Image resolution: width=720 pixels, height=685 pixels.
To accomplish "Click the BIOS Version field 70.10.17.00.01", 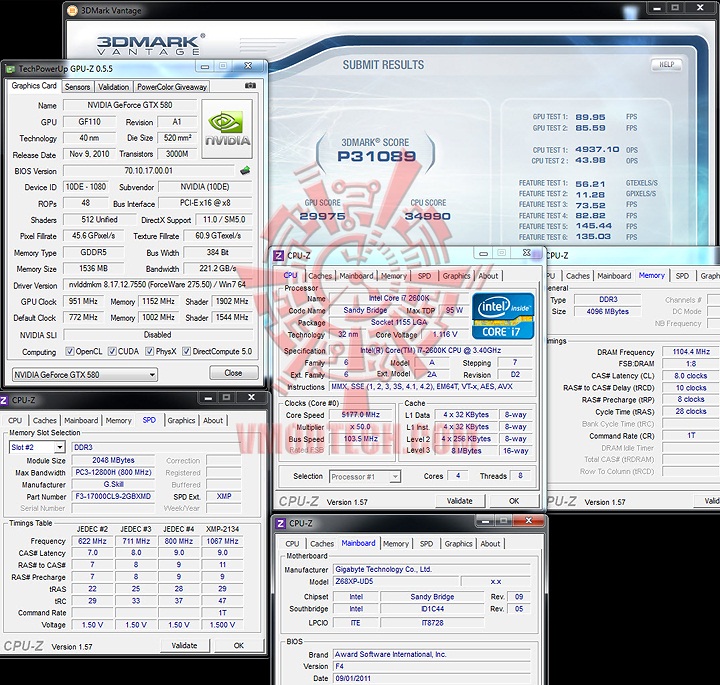I will (x=149, y=171).
